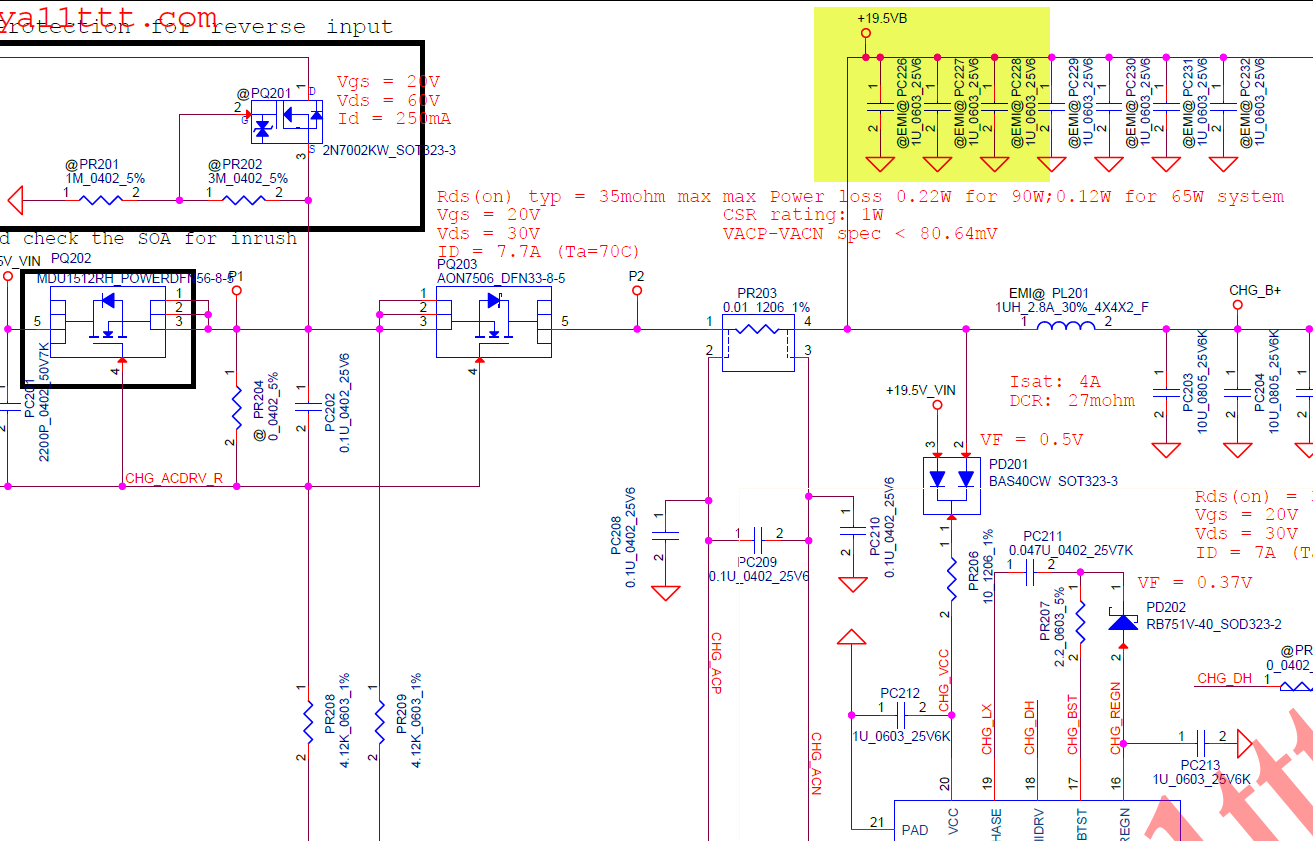Click the PD202 reference designator
The image size is (1313, 841).
click(x=1166, y=609)
